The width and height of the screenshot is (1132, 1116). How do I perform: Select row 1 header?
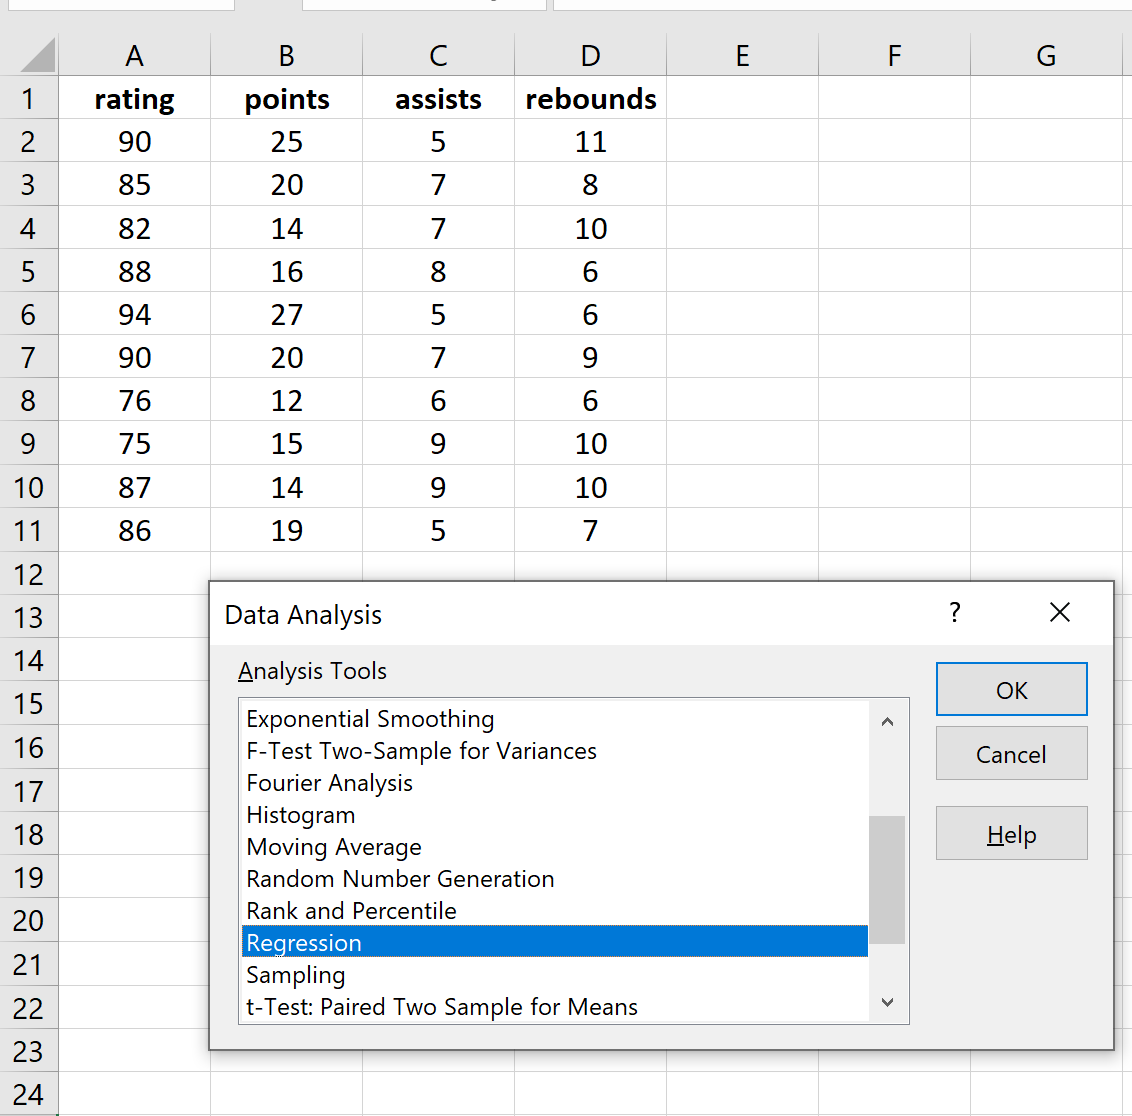click(29, 98)
